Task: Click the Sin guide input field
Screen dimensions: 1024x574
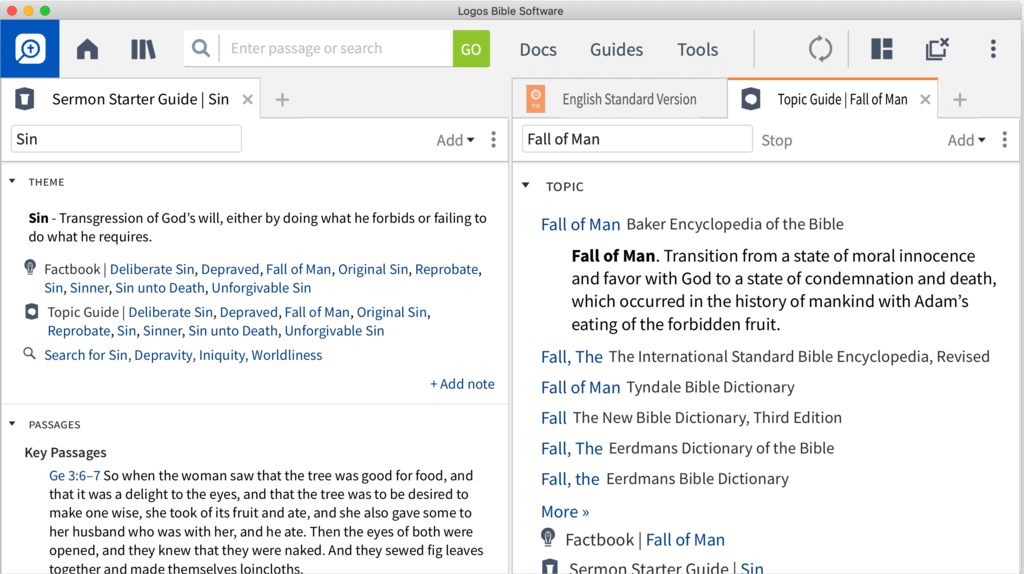Action: click(x=126, y=139)
